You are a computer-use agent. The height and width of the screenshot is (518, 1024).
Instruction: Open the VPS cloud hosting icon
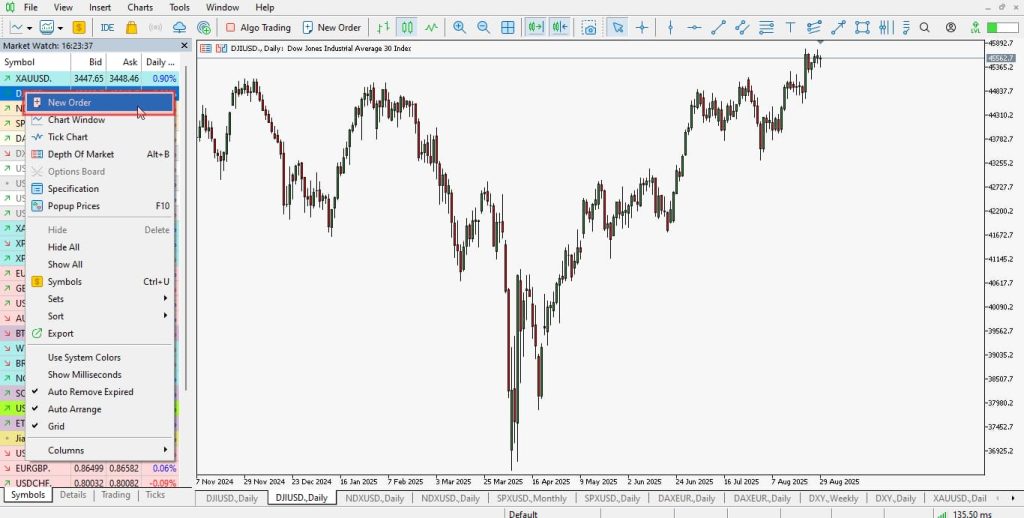coord(179,27)
